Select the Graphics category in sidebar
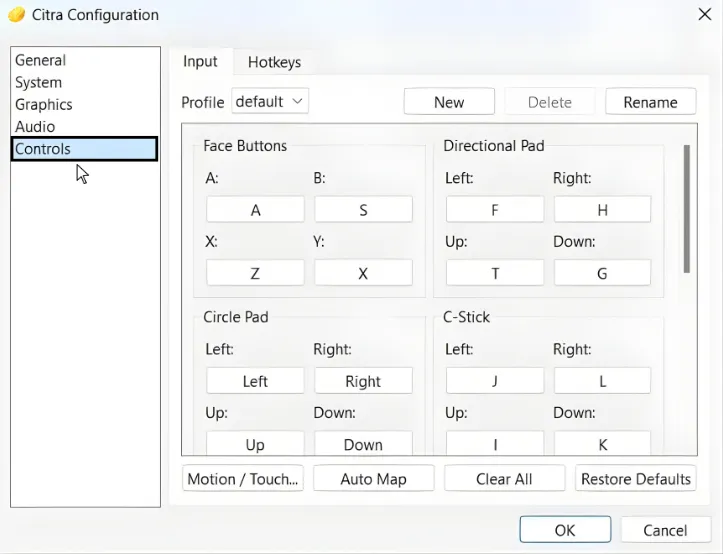The image size is (723, 554). (85, 104)
